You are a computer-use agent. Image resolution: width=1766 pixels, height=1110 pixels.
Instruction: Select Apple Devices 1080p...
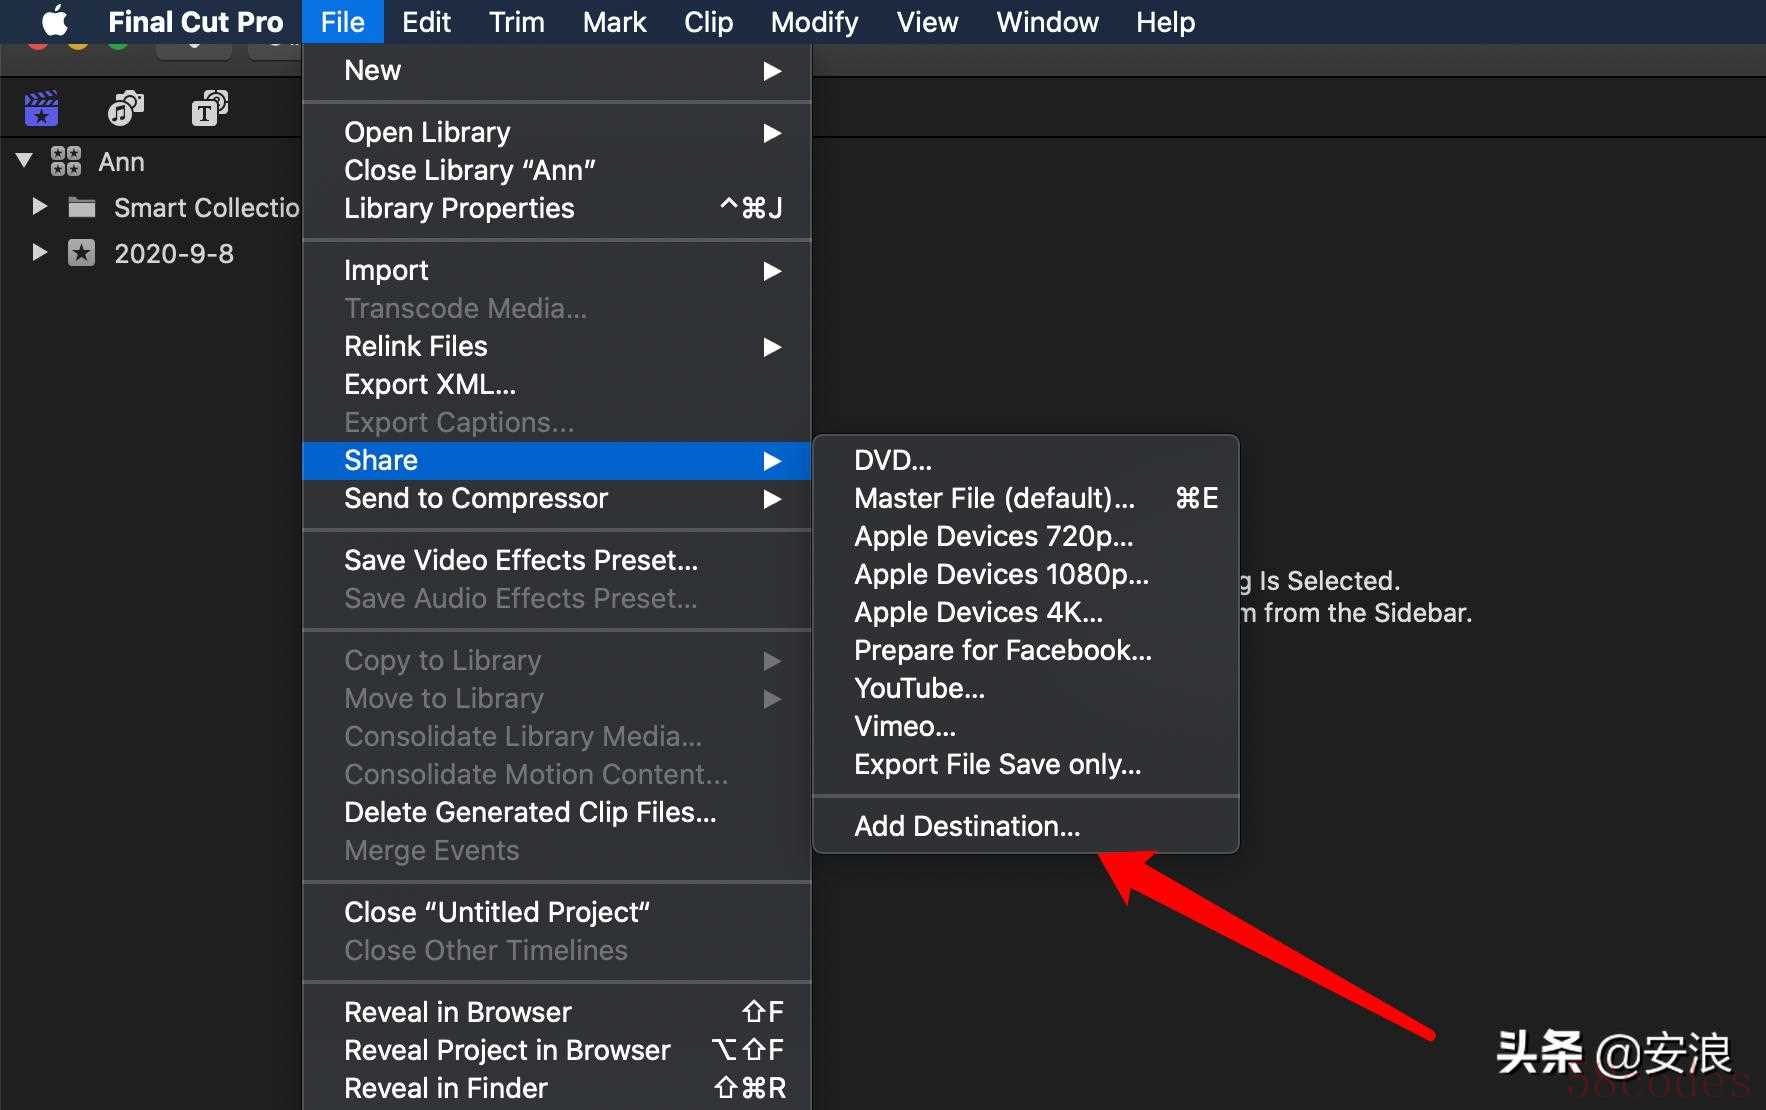click(x=1026, y=575)
